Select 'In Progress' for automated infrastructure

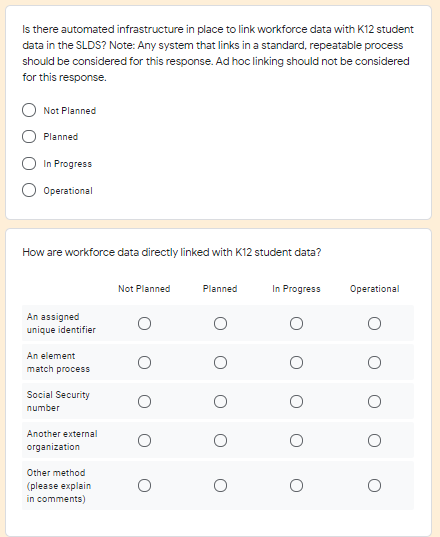pos(29,163)
